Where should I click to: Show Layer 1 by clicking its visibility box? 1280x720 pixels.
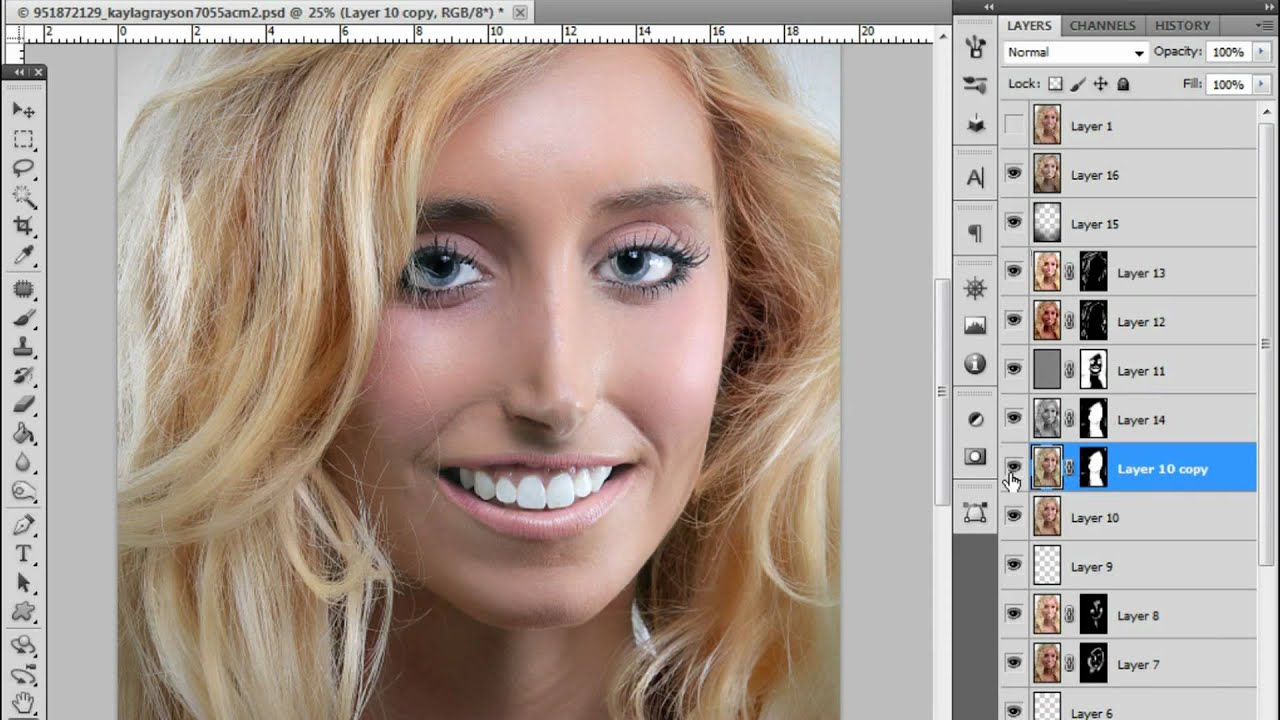1014,126
